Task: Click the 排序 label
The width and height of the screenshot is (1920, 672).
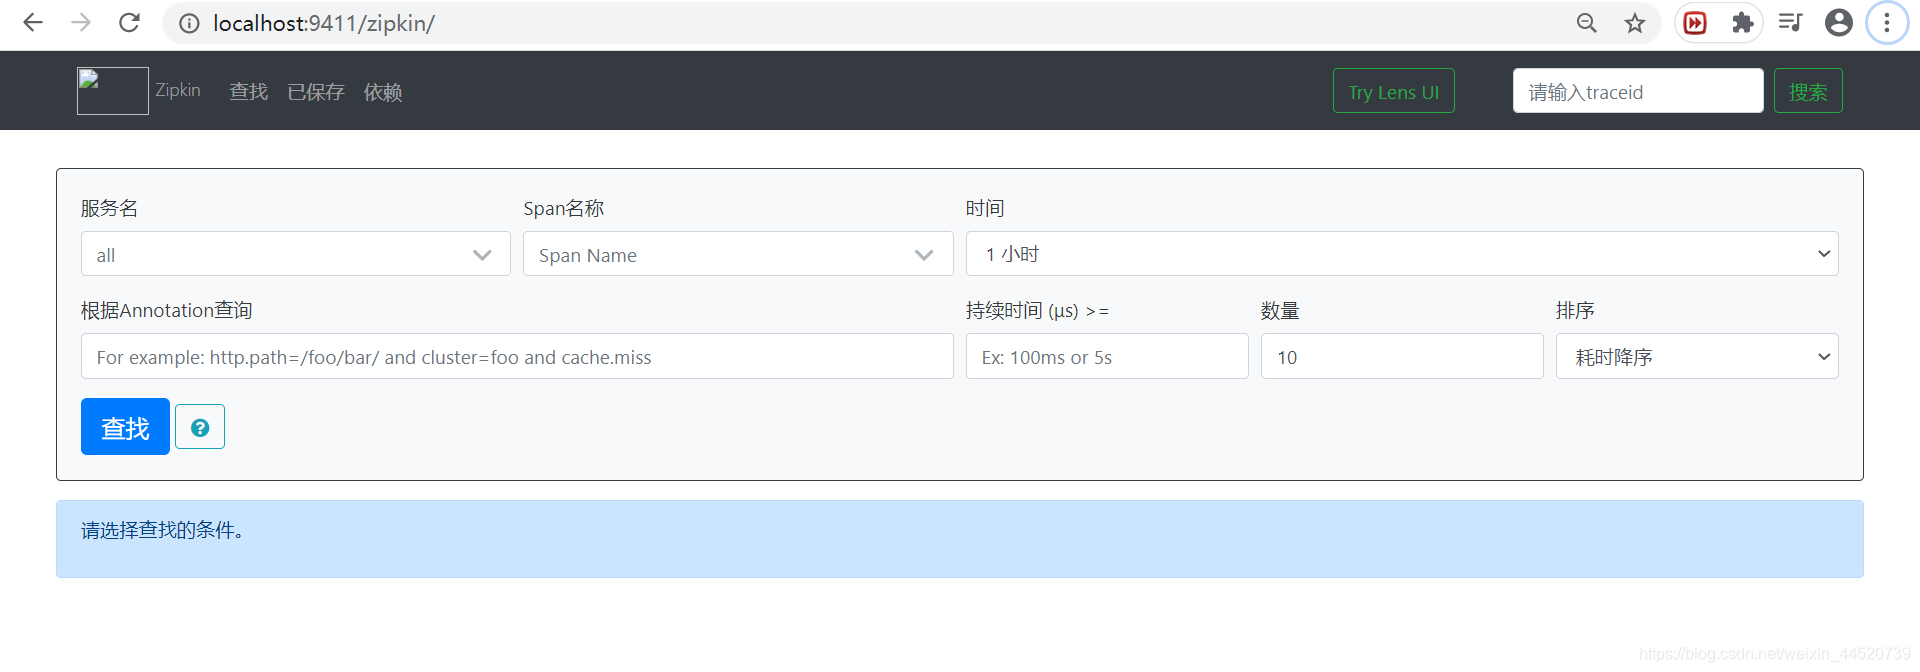Action: [x=1575, y=310]
